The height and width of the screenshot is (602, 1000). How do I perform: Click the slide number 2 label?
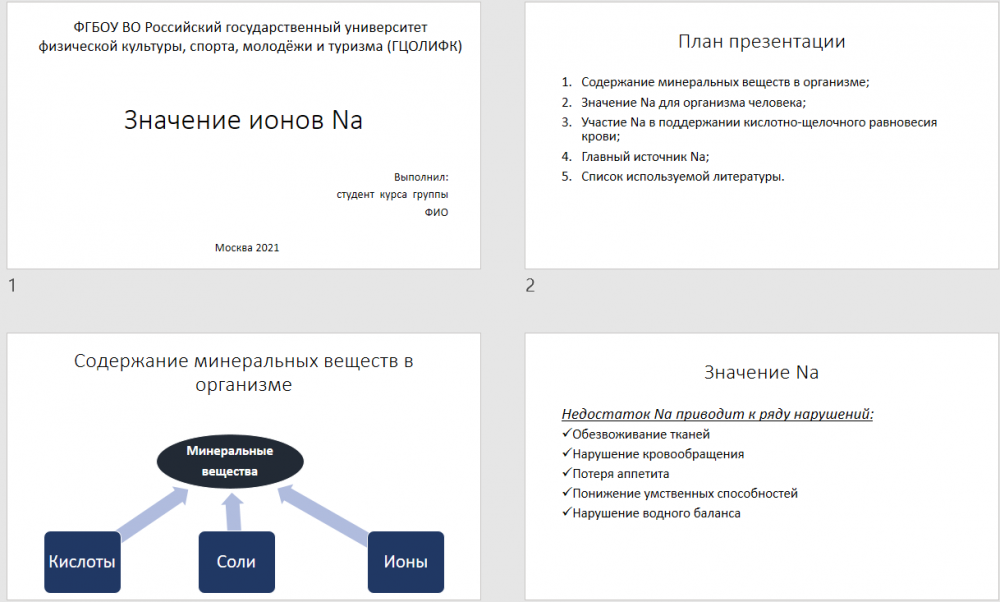click(531, 287)
